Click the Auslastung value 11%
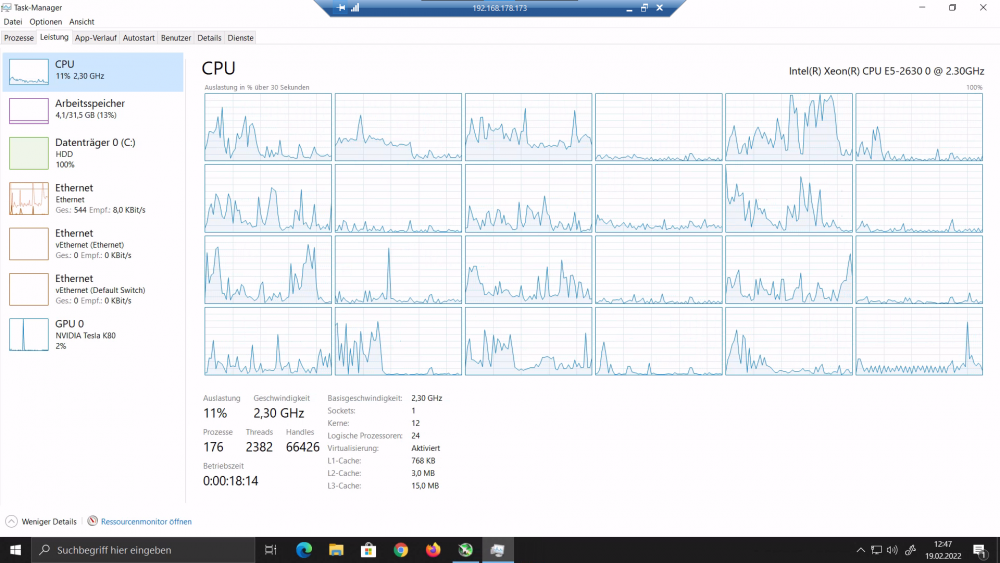Viewport: 1000px width, 563px height. (215, 413)
